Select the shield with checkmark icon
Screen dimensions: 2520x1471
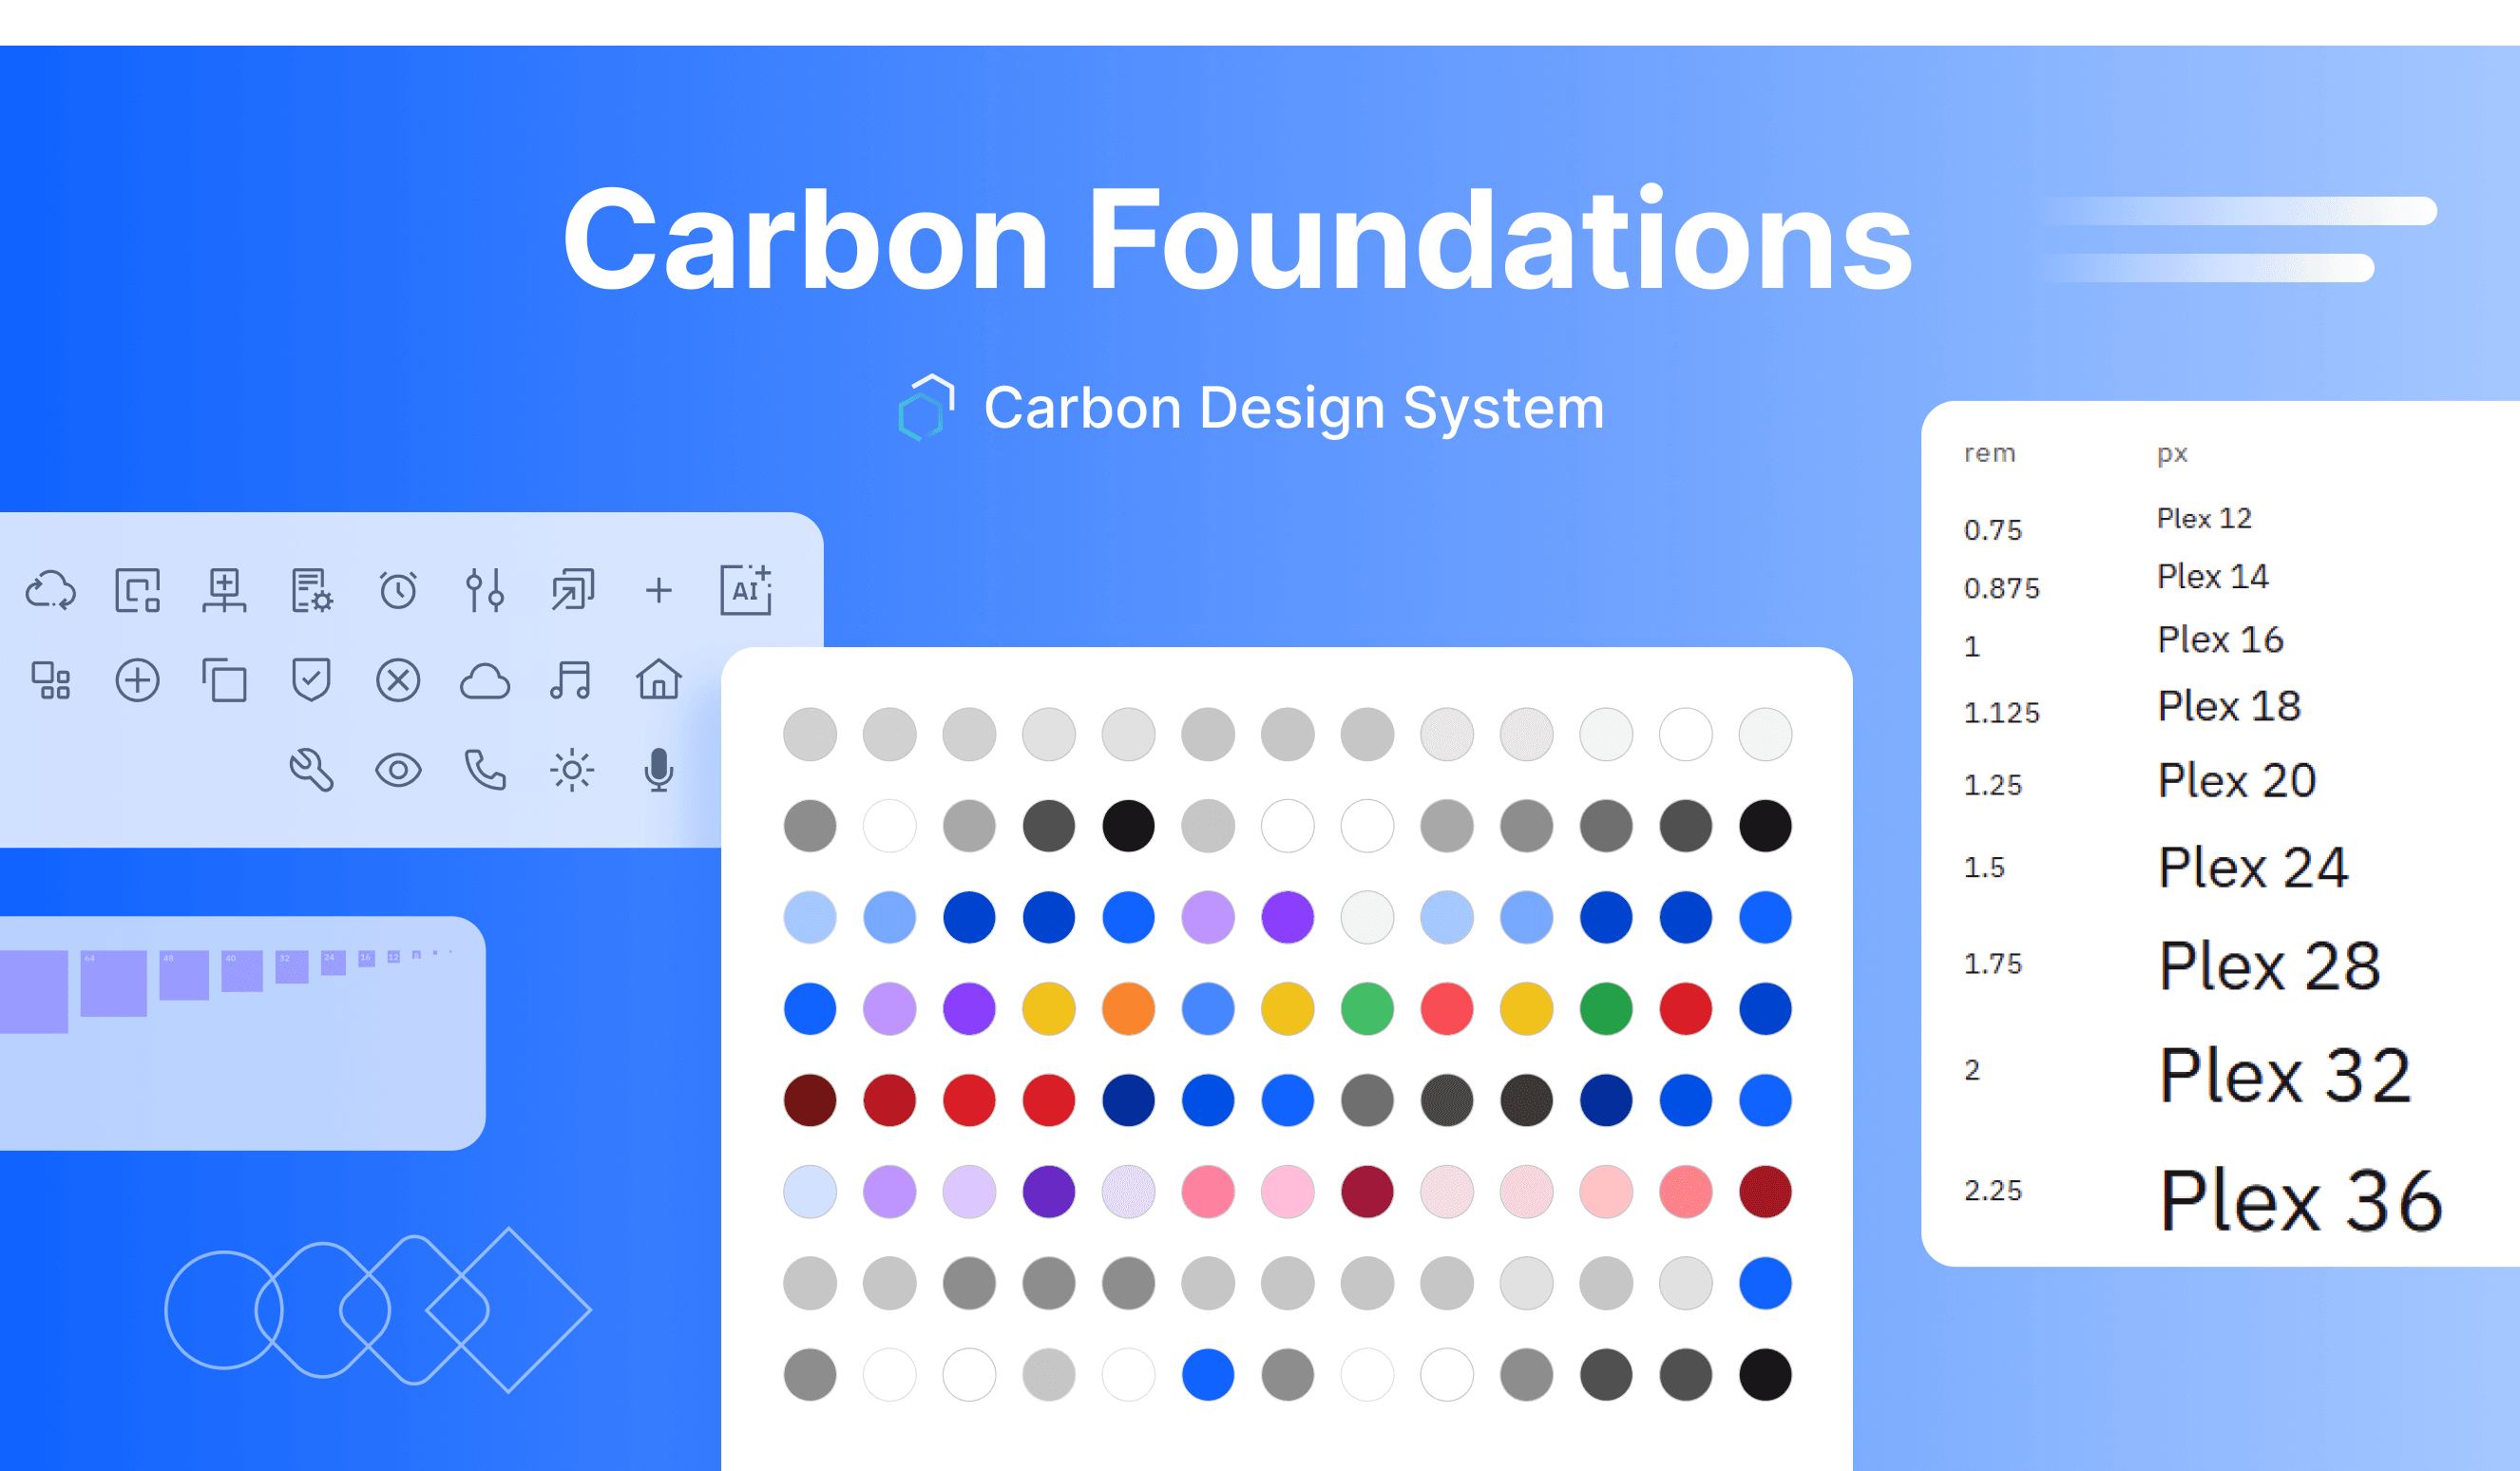coord(312,680)
